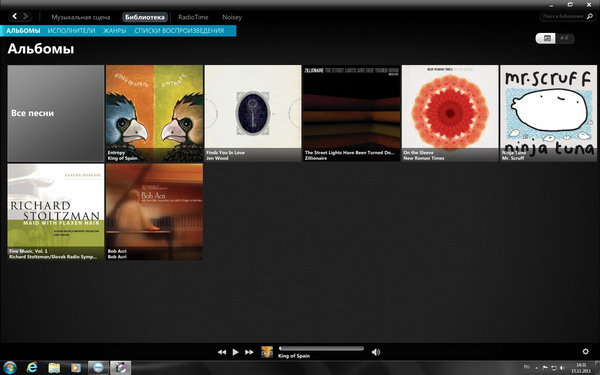This screenshot has width=600, height=375.
Task: Switch to the Исполнители view
Action: click(72, 31)
